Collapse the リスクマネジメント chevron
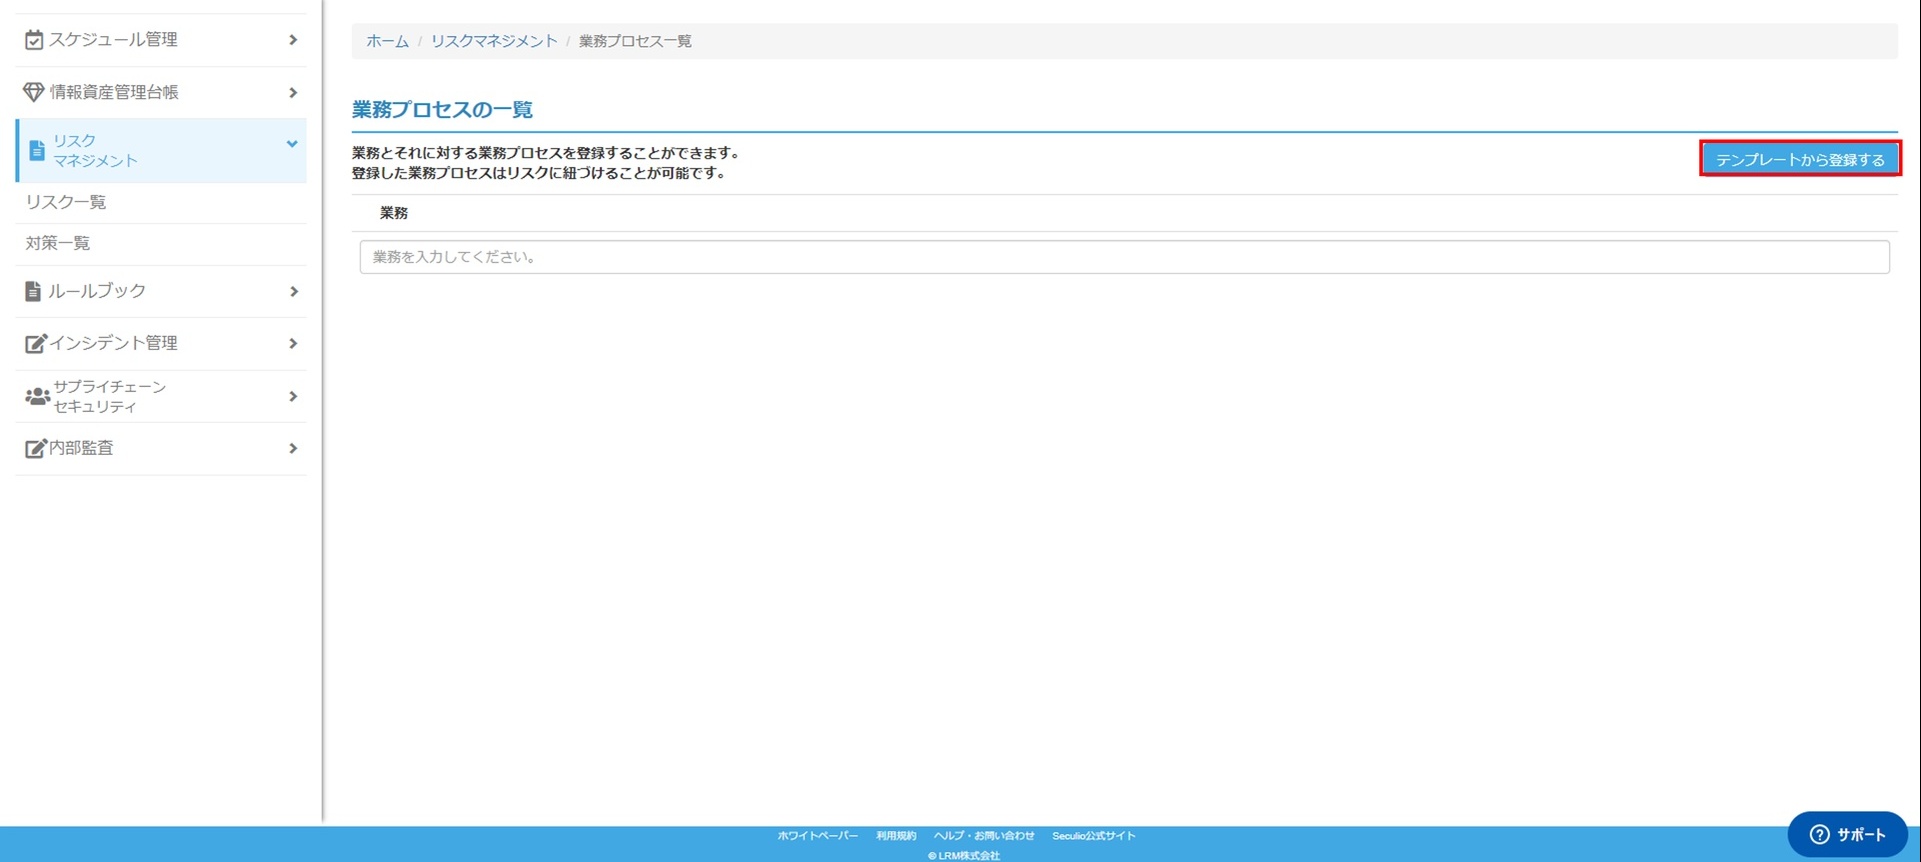This screenshot has height=862, width=1921. click(292, 144)
